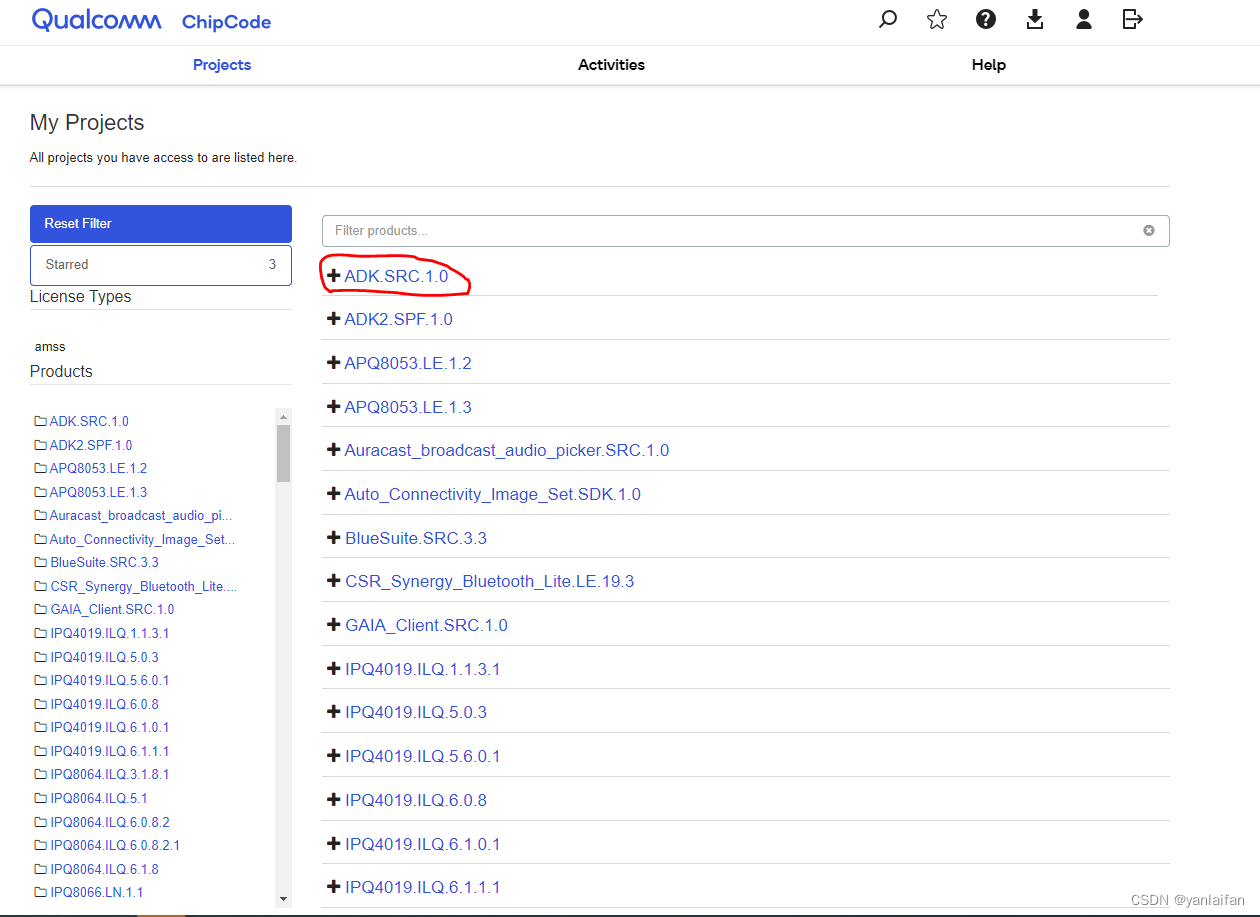This screenshot has width=1260, height=917.
Task: Expand ADK2.SPF.1.0 with its plus icon
Action: (x=334, y=319)
